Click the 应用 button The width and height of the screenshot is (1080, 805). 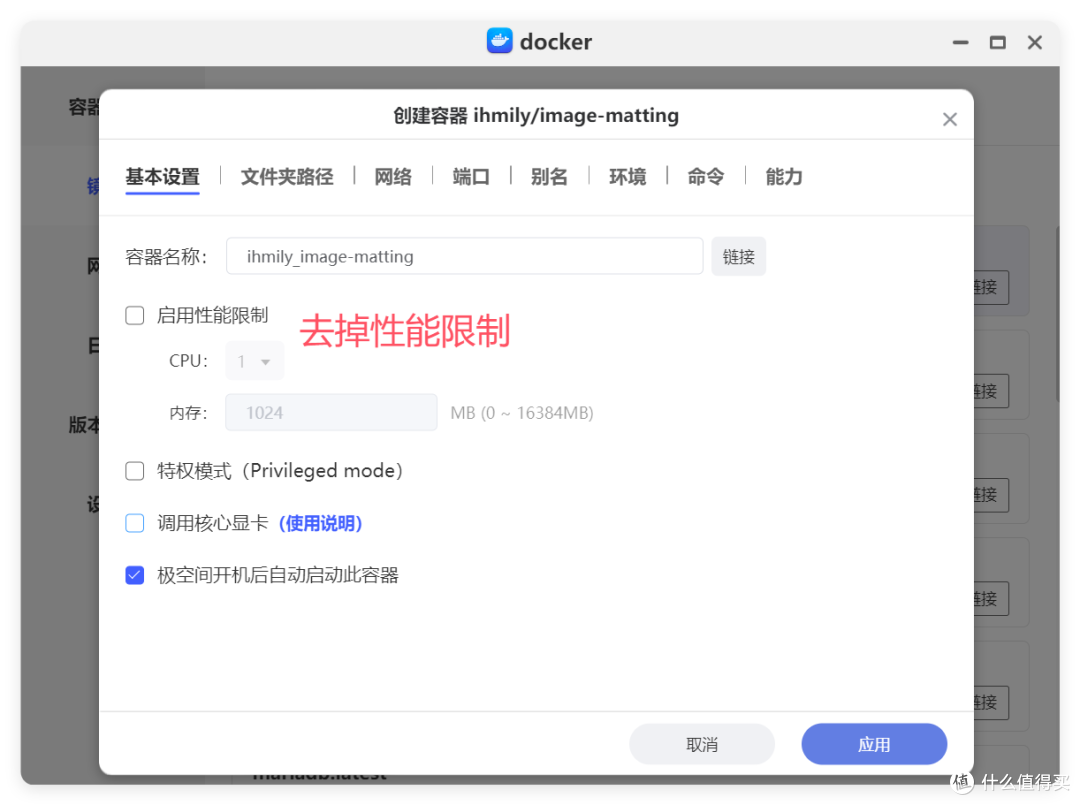click(x=874, y=744)
